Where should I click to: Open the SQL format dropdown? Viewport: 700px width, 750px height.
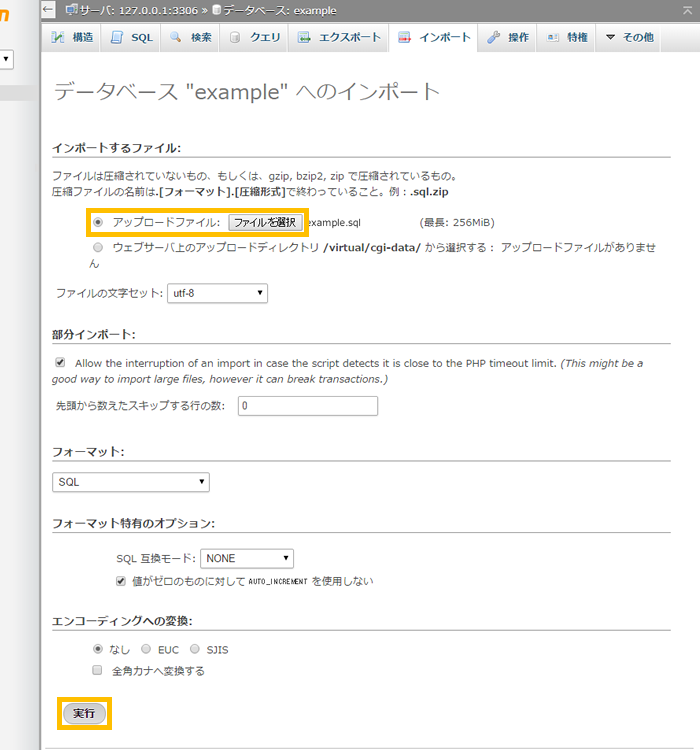pyautogui.click(x=131, y=482)
